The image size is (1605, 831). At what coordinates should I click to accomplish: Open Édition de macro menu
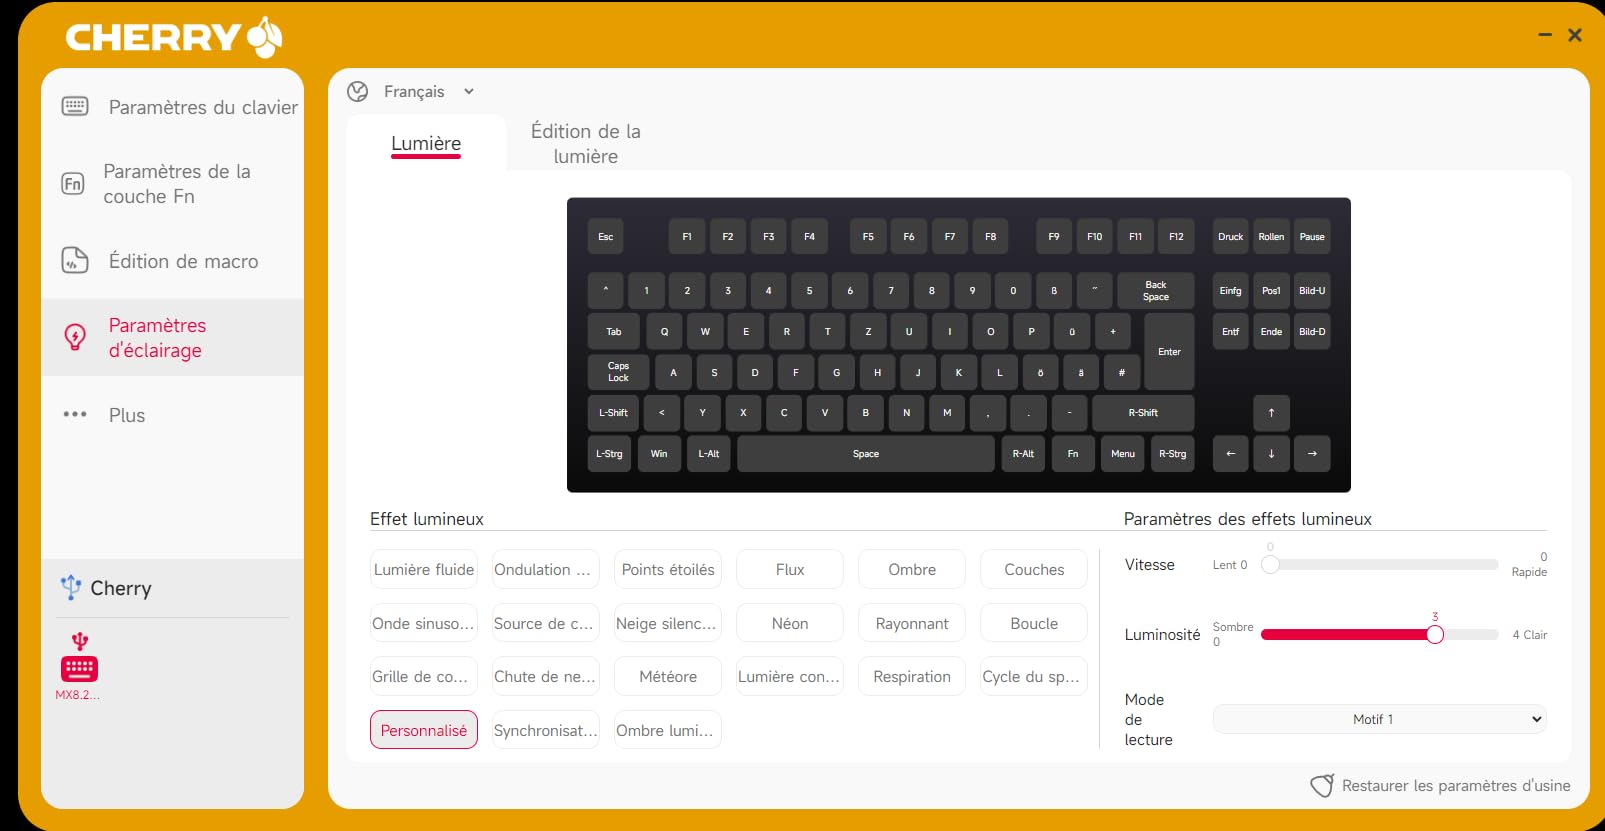coord(172,261)
